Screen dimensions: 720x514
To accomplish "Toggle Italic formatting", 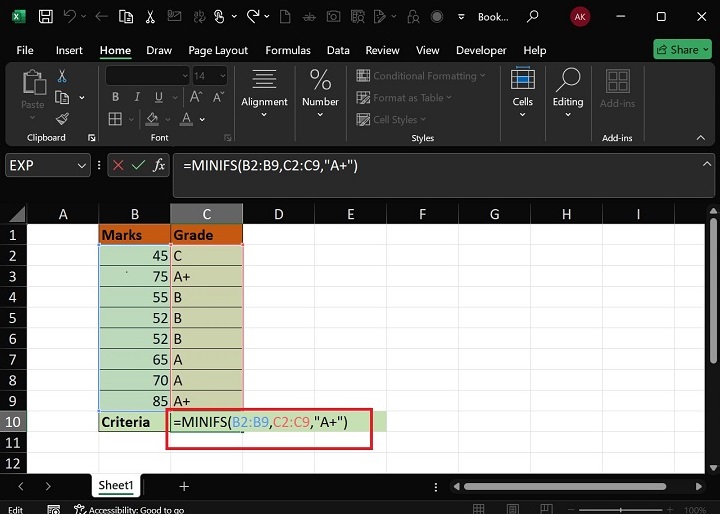I will [x=137, y=97].
